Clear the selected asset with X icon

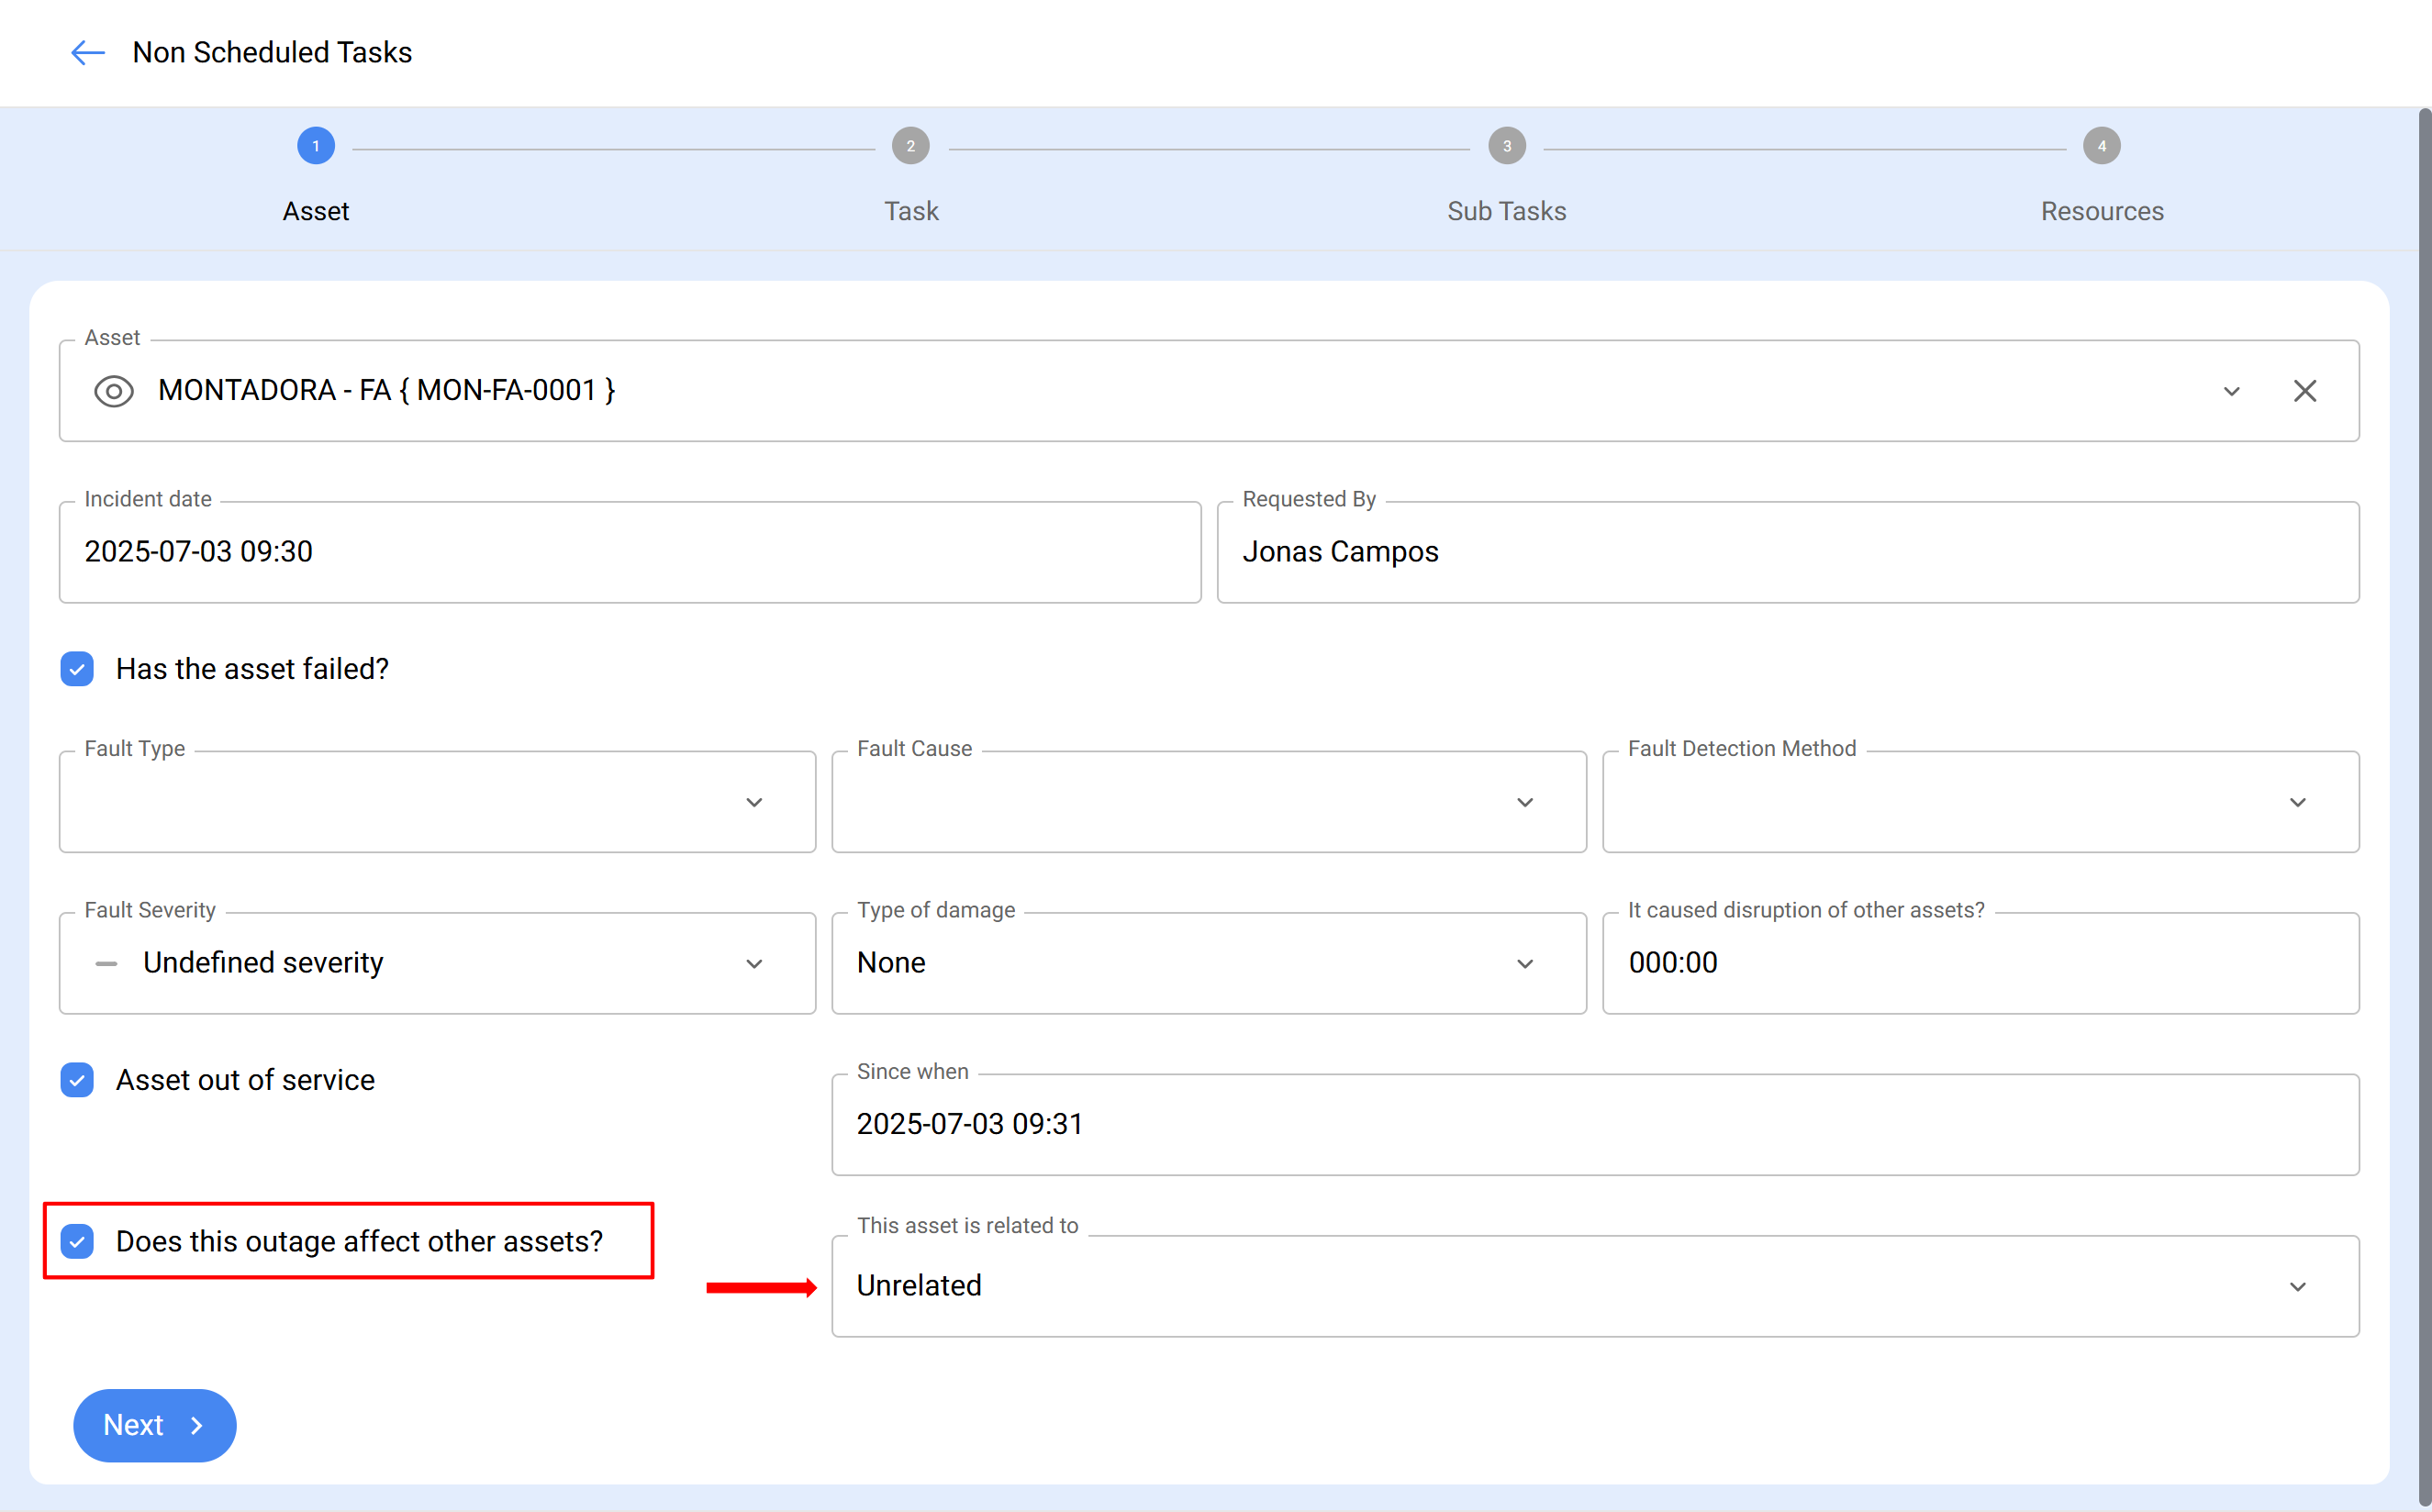[2304, 391]
